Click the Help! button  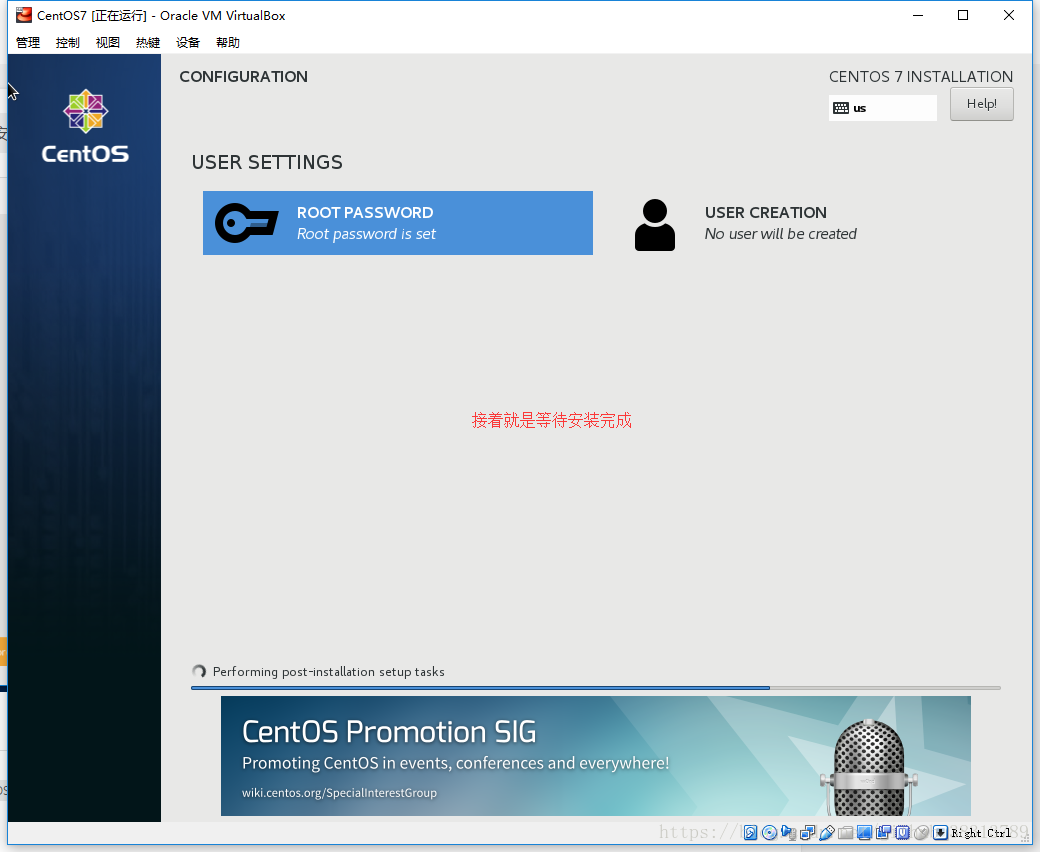(982, 104)
